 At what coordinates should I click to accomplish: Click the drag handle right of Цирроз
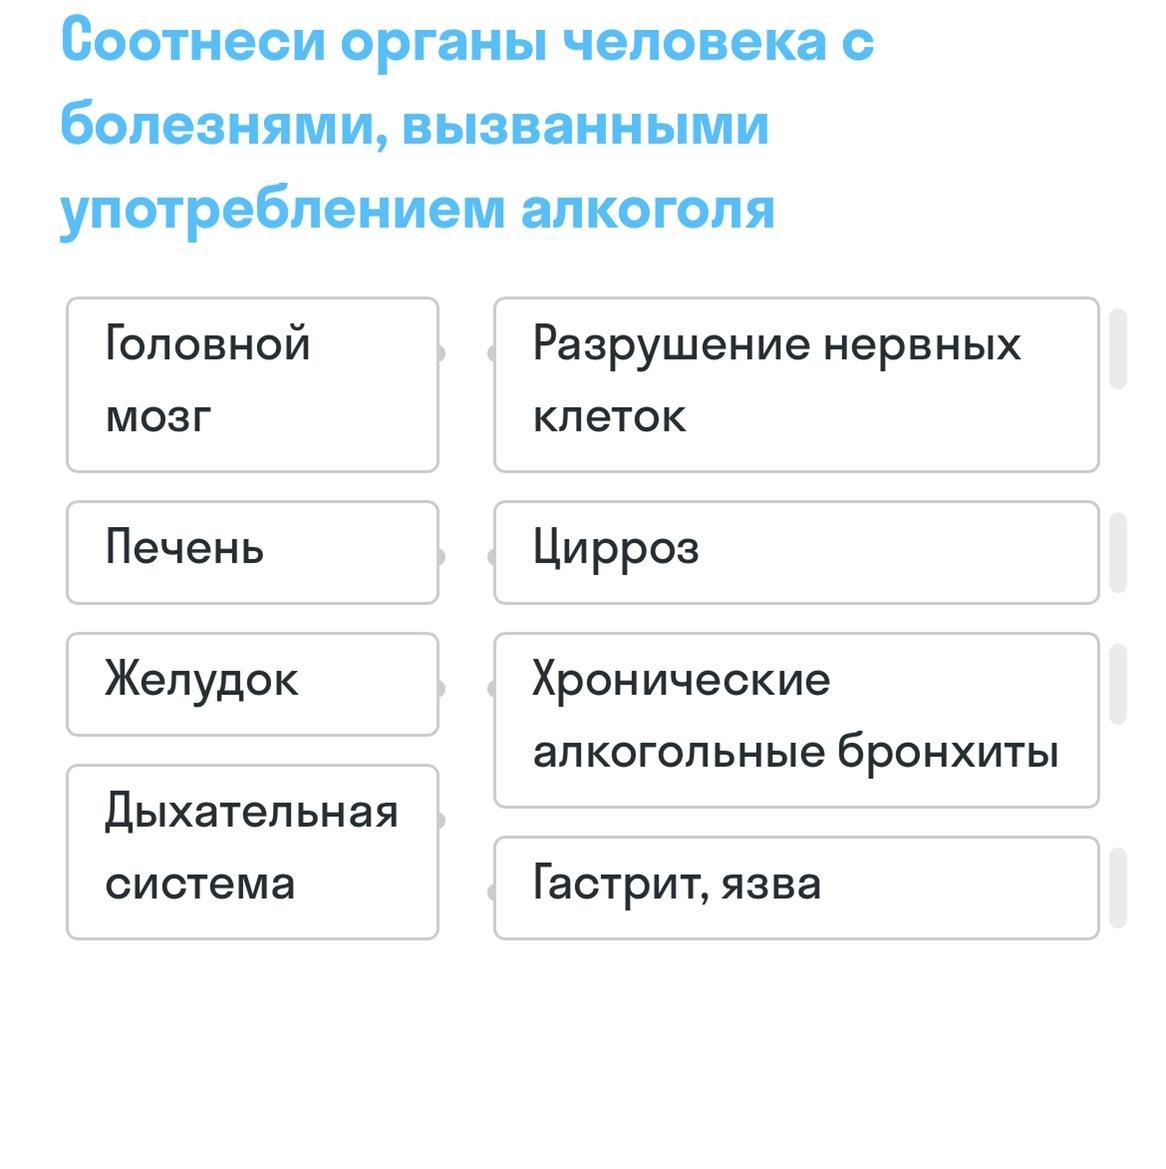1119,552
